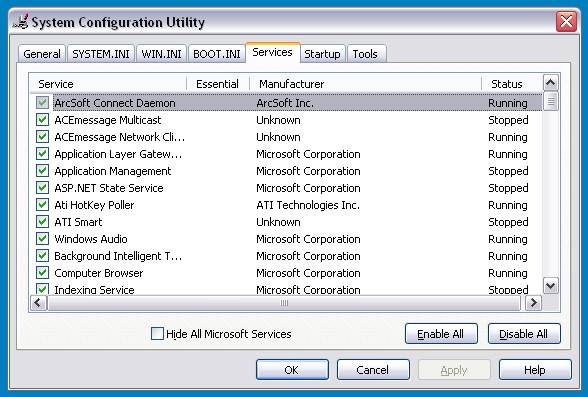Click the Unknown manufacturer of ATI Smart
Screen dimensions: 588x397
[278, 222]
